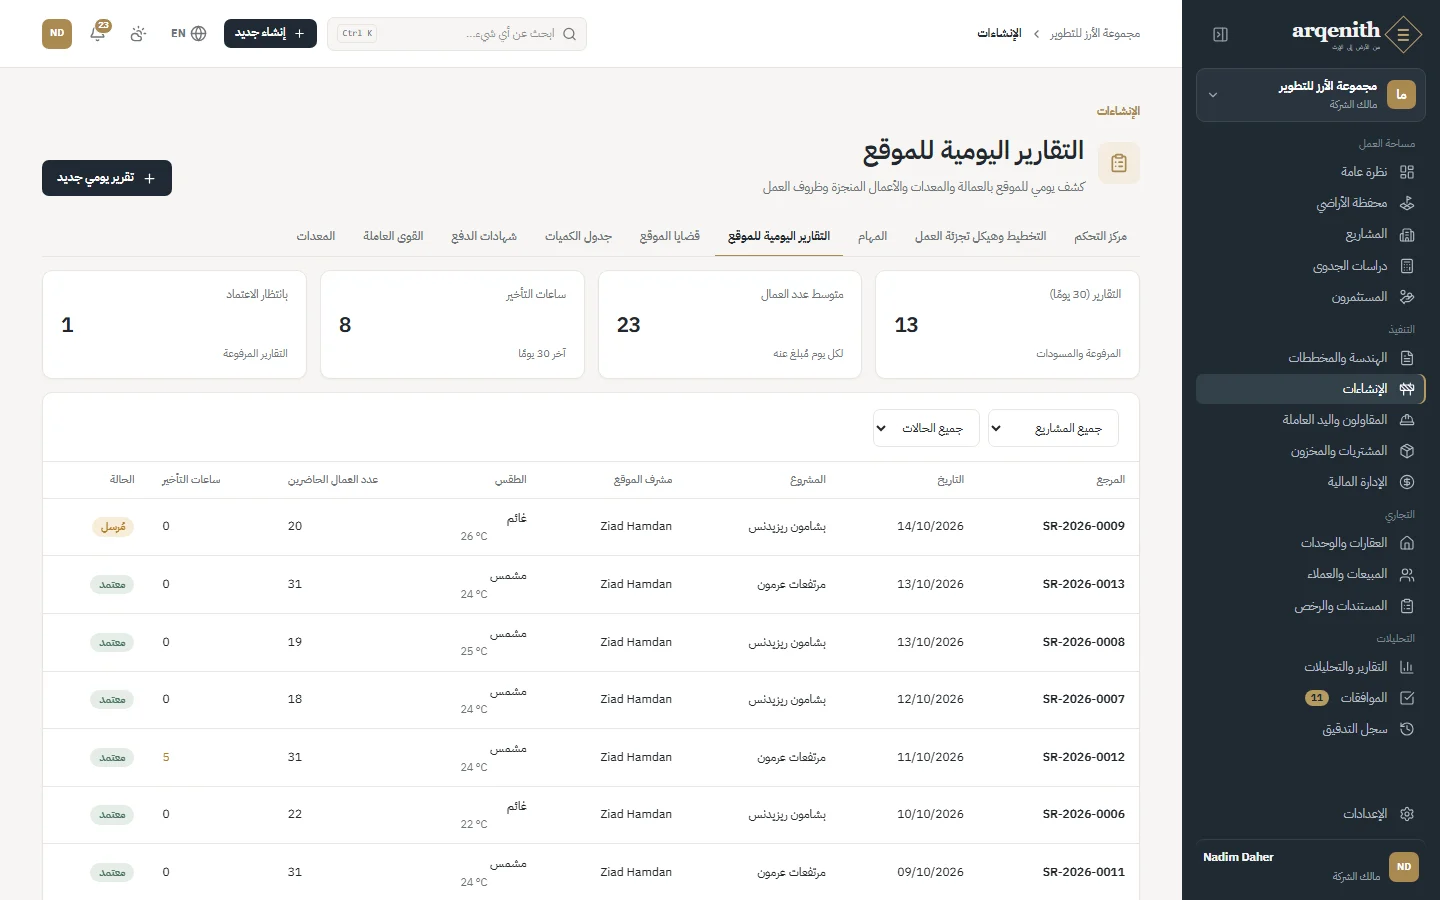Viewport: 1440px width, 900px height.
Task: Open سجل التدقيق sidebar icon
Action: [1407, 729]
